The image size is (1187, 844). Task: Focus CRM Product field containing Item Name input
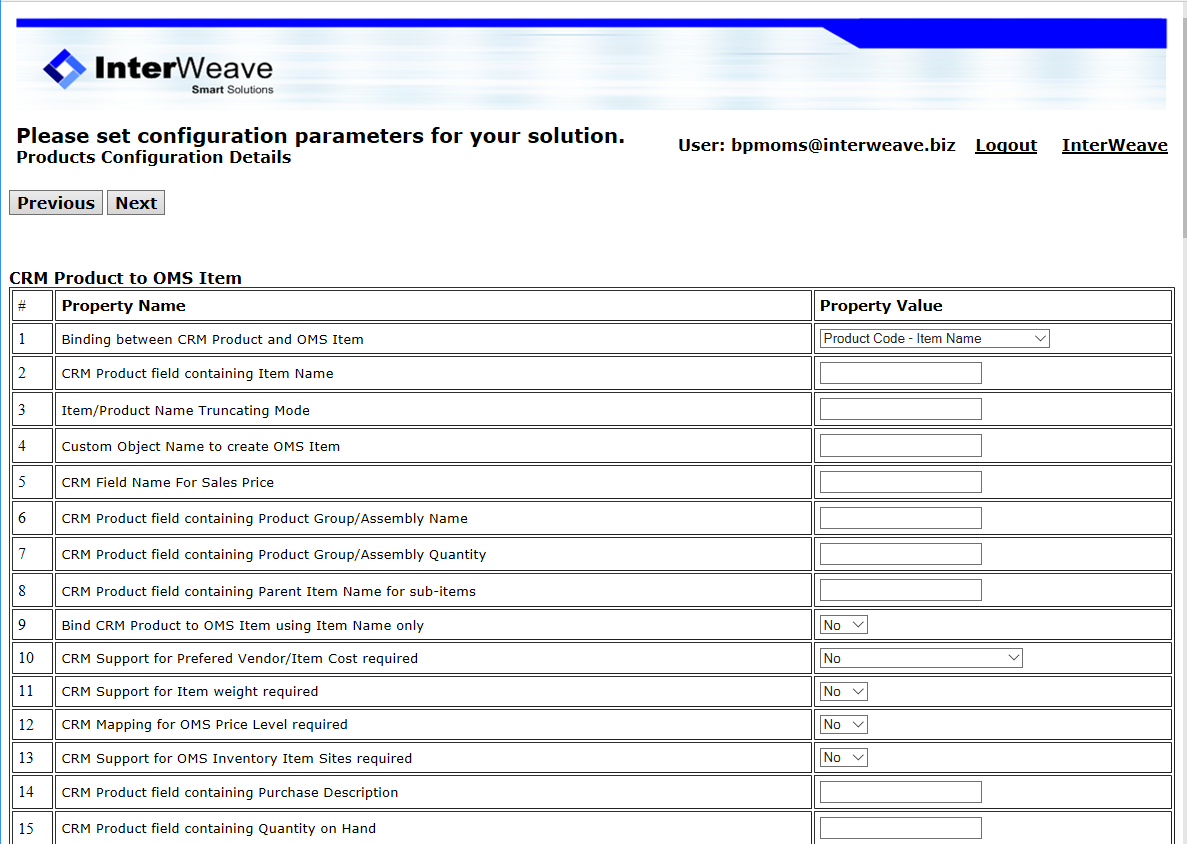click(900, 373)
